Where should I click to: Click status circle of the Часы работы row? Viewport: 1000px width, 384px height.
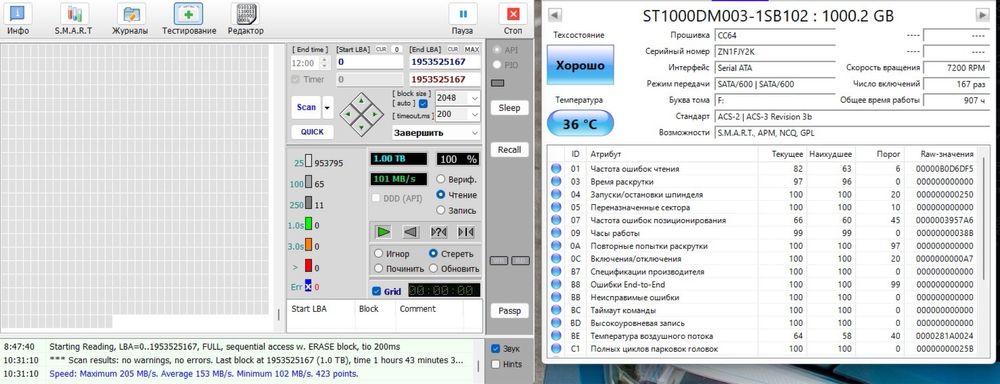556,233
